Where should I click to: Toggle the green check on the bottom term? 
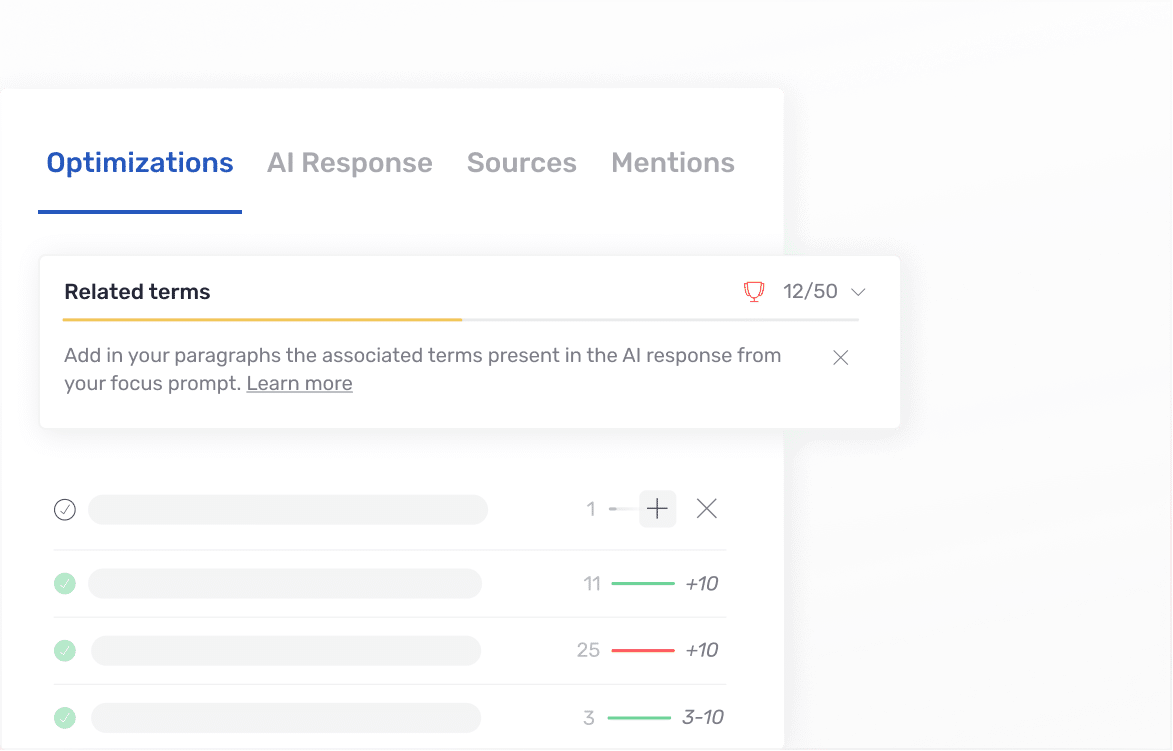coord(65,717)
